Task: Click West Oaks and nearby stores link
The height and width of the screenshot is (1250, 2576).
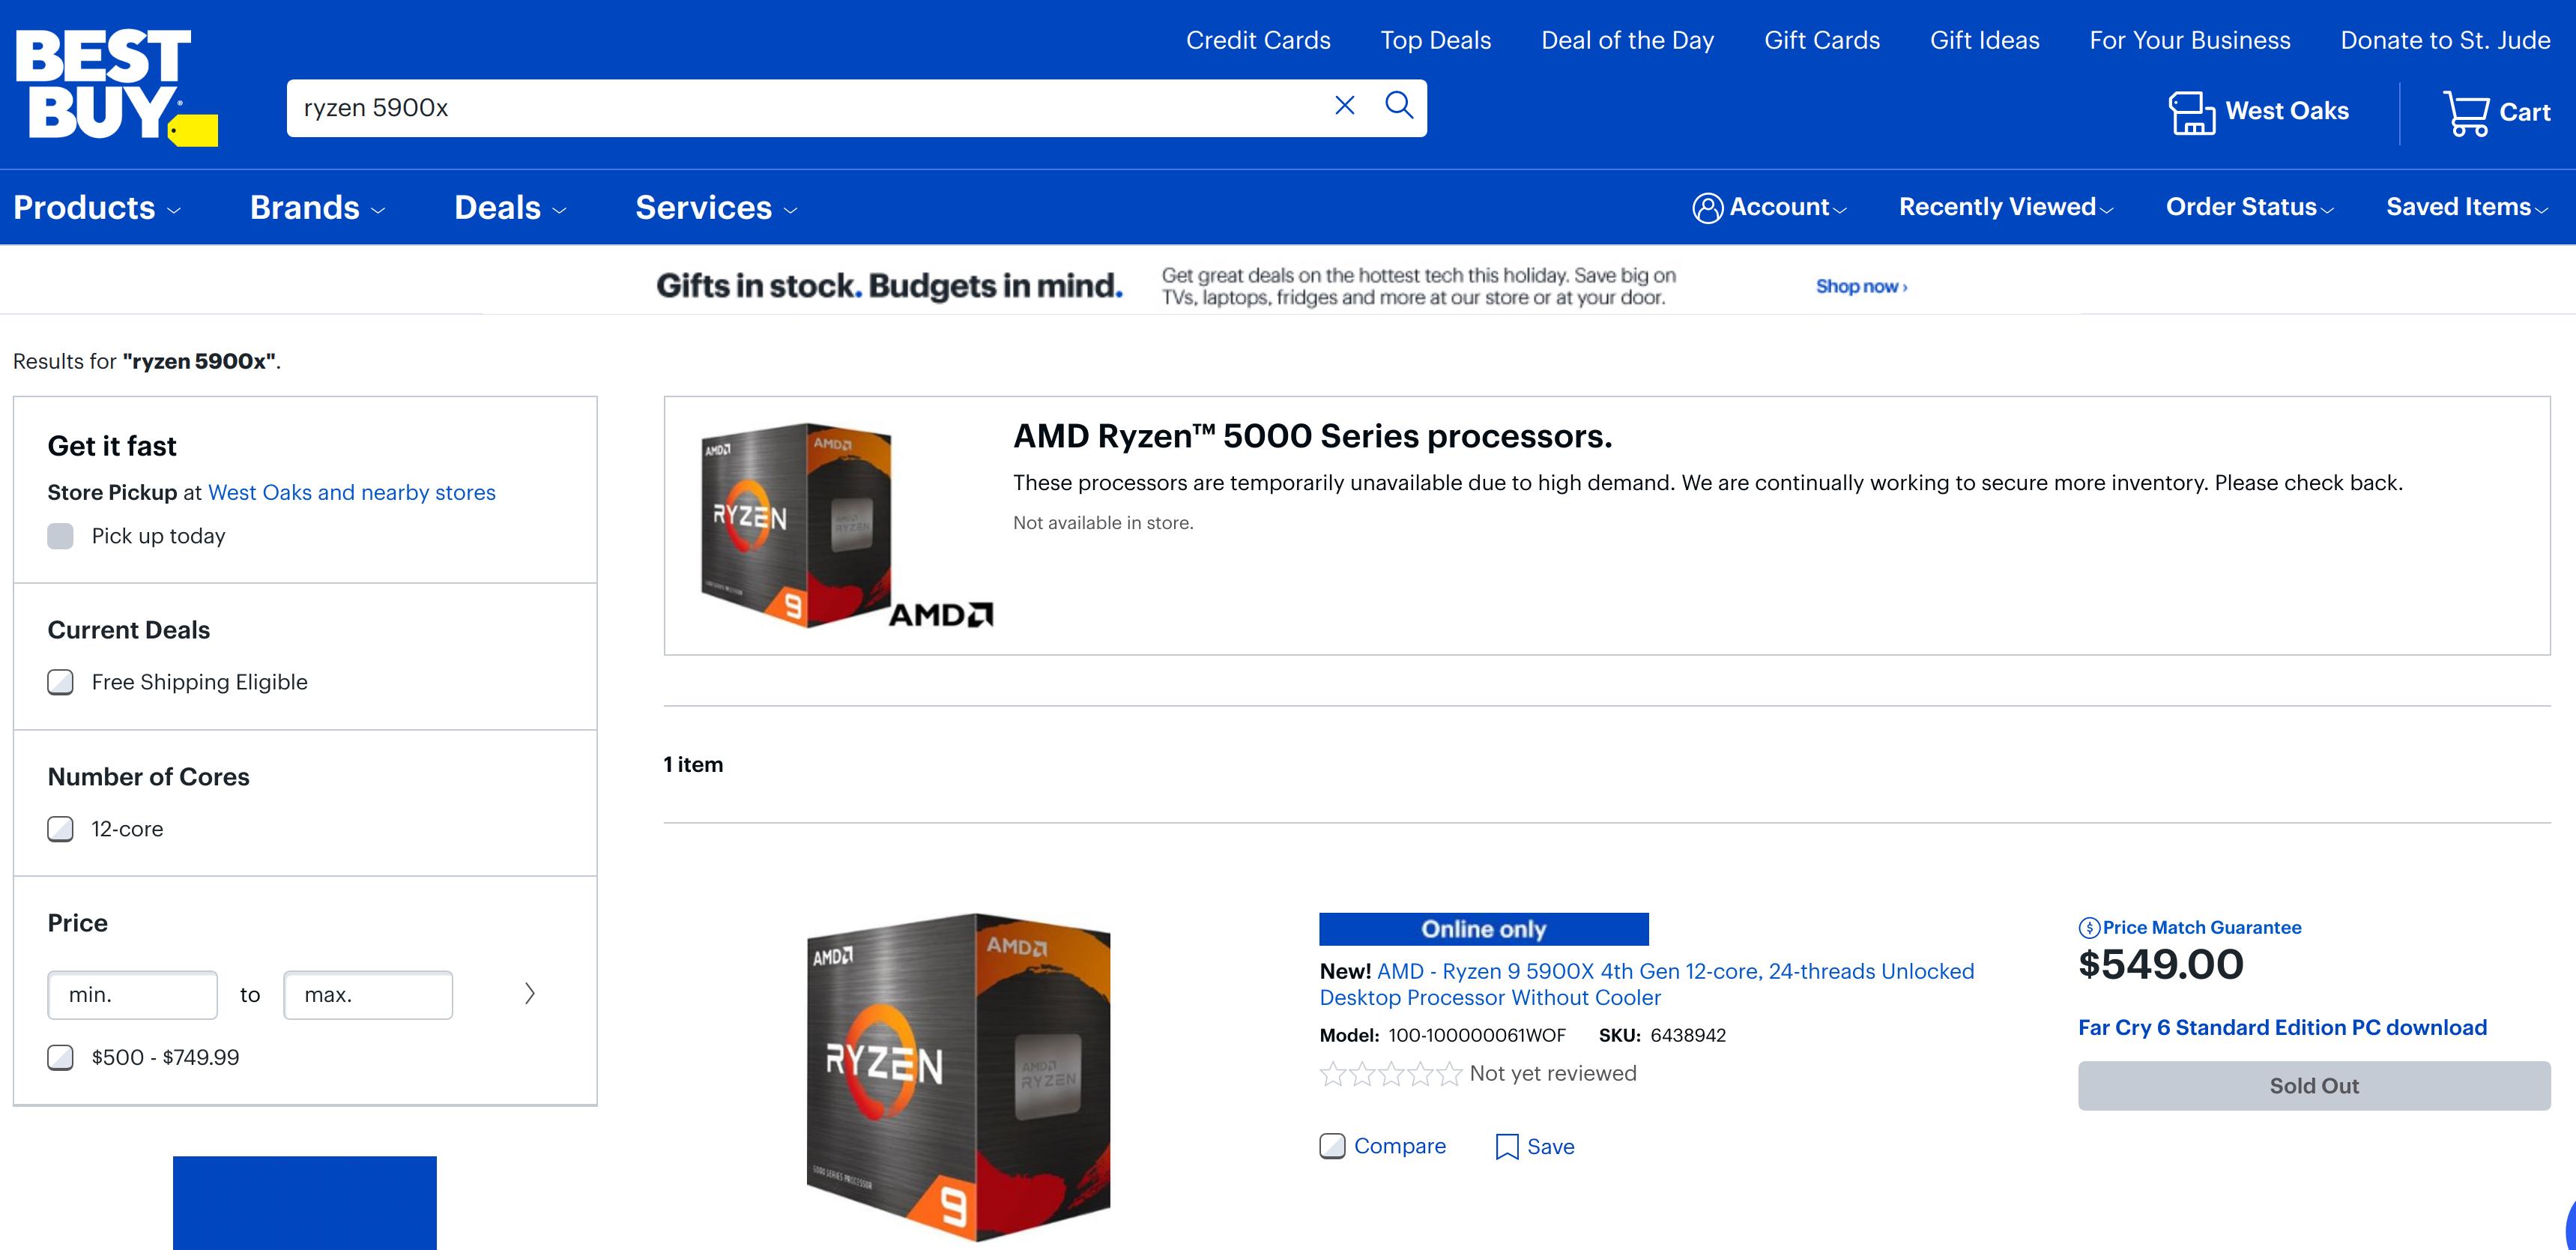Action: pos(351,492)
